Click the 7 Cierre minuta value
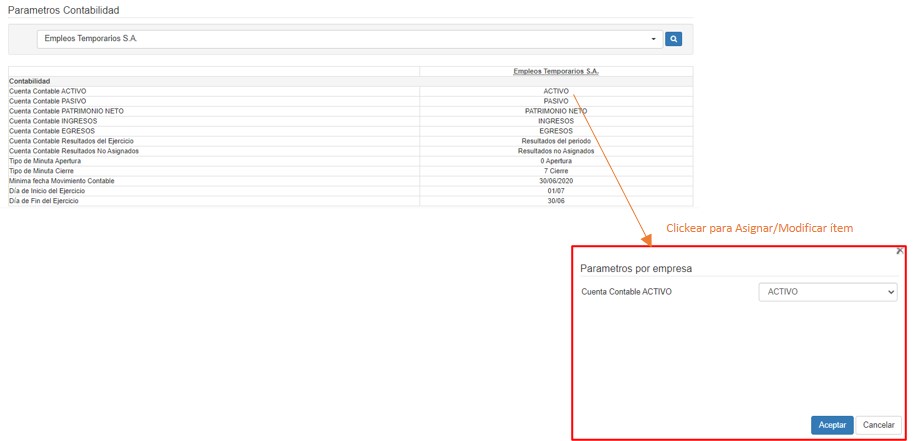This screenshot has width=918, height=441. click(x=556, y=171)
